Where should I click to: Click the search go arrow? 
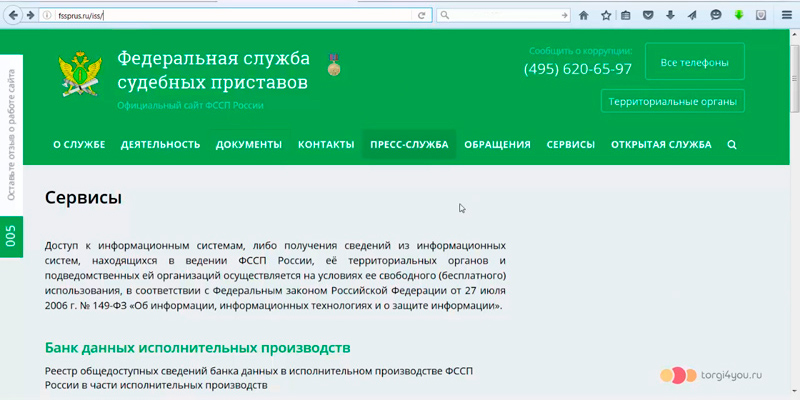[x=564, y=15]
